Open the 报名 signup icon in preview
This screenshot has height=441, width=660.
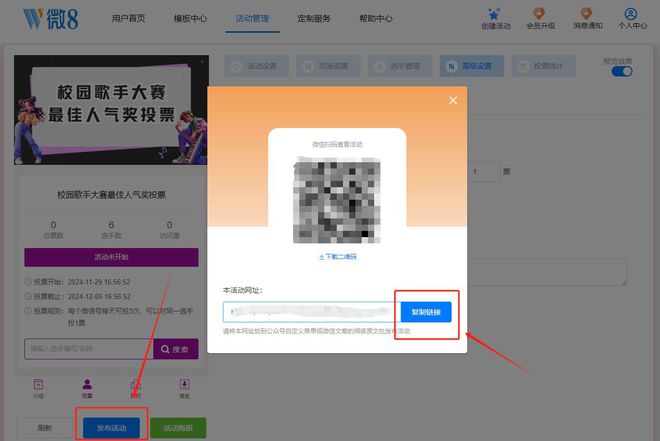tap(184, 388)
